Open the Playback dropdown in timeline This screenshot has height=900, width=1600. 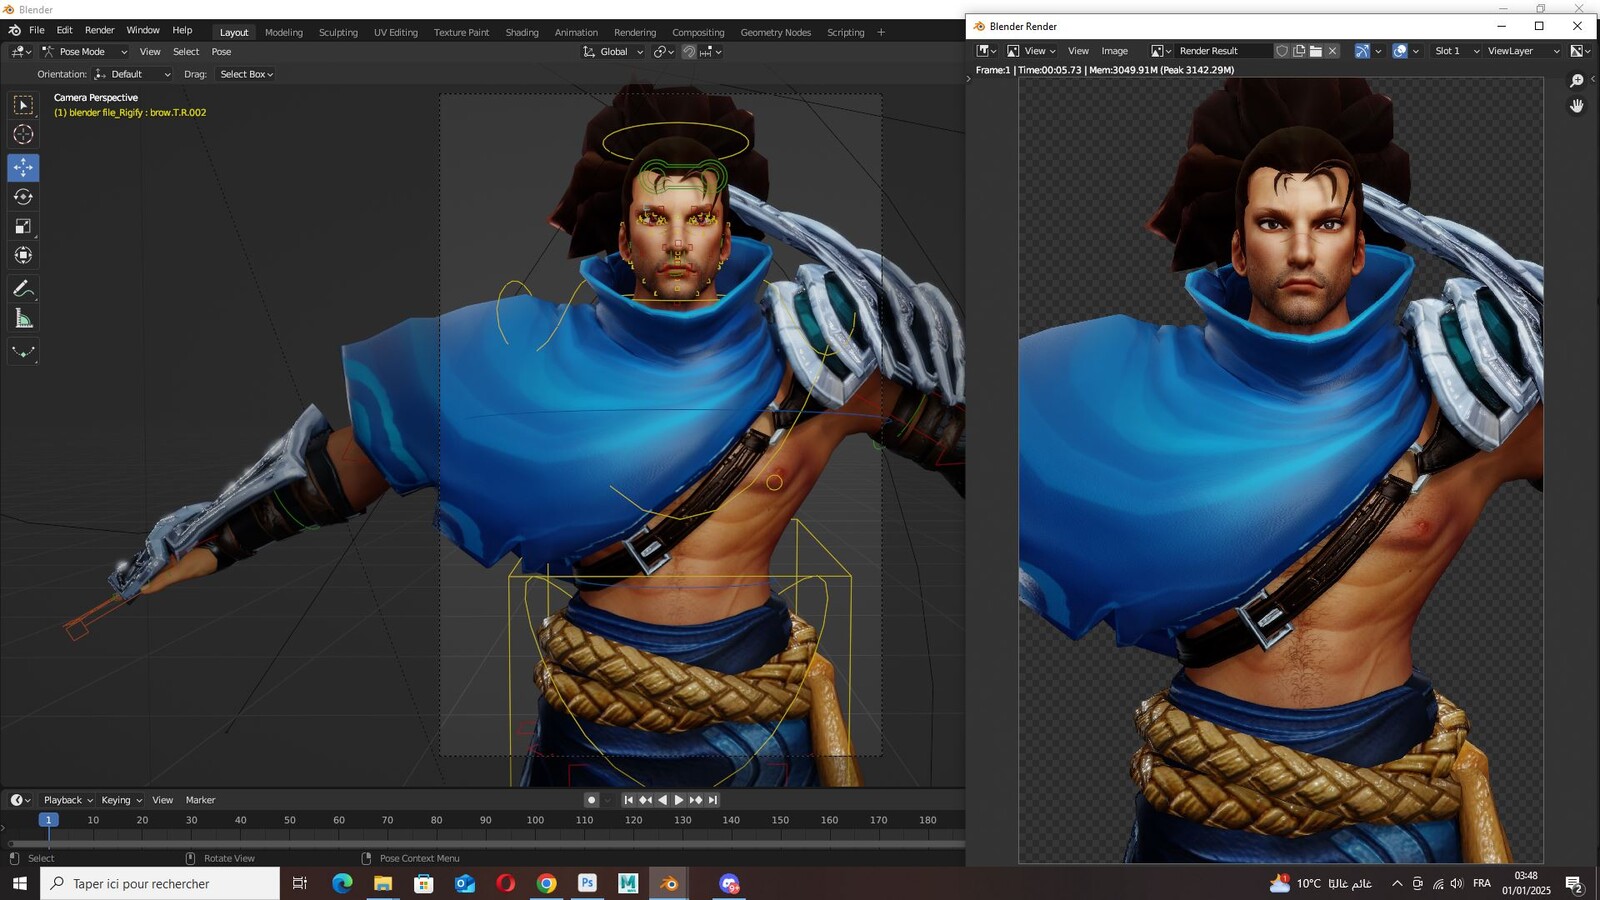pyautogui.click(x=68, y=800)
